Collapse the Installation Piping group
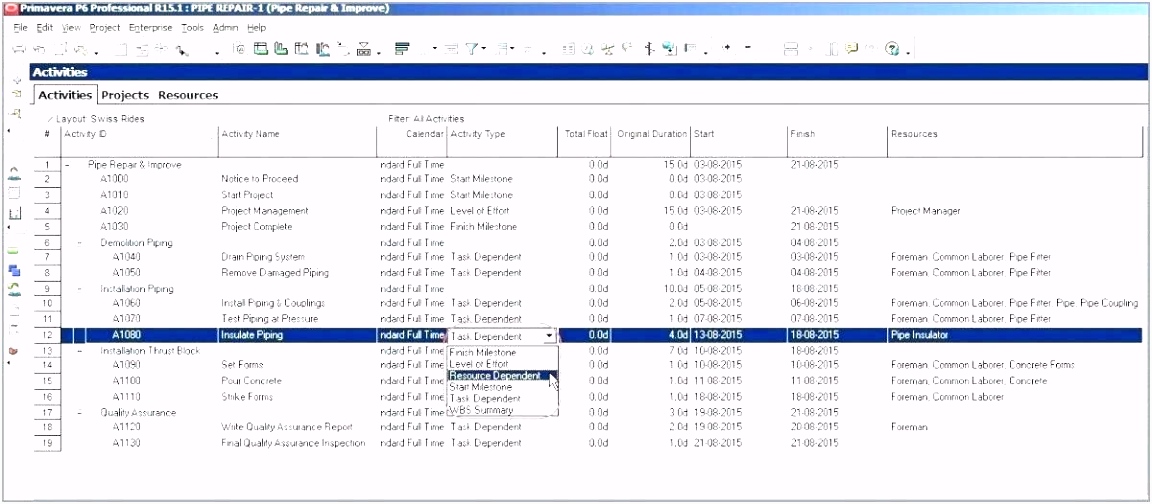 [x=80, y=289]
